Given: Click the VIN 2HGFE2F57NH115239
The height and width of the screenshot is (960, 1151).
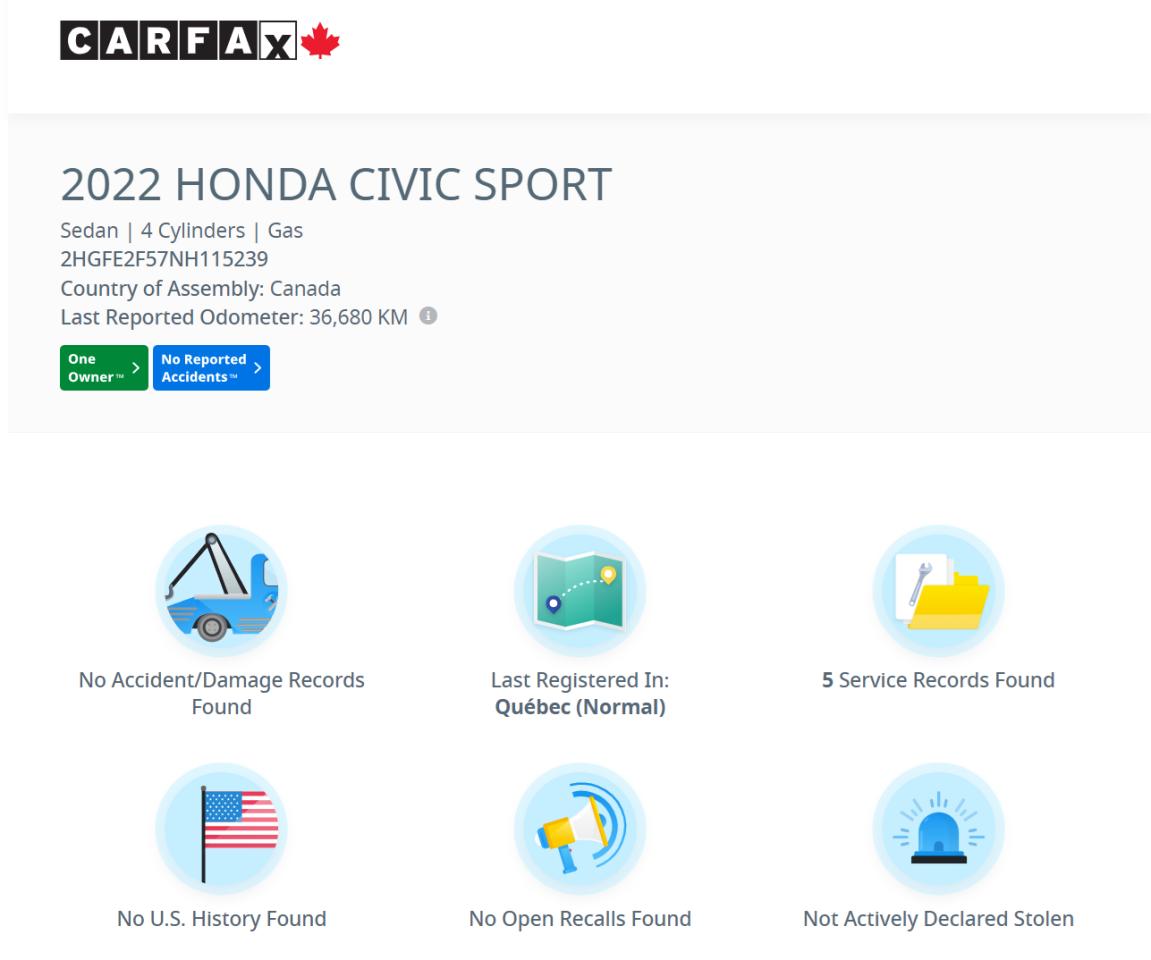Looking at the screenshot, I should pyautogui.click(x=164, y=259).
